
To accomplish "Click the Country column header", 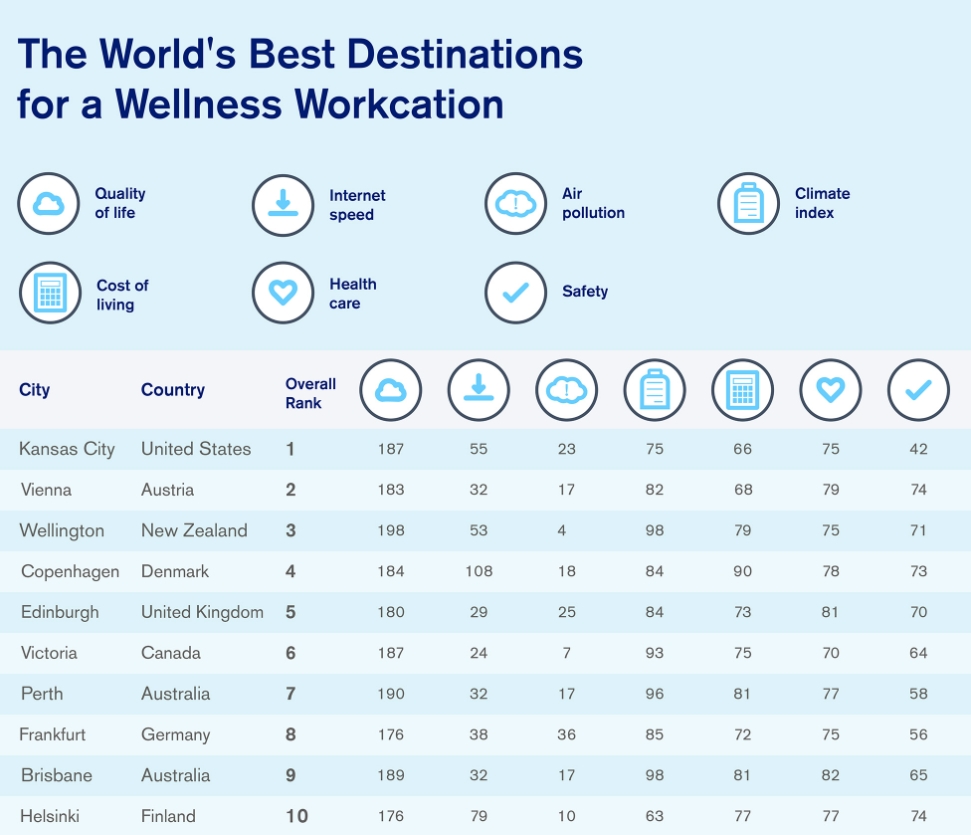I will click(173, 390).
